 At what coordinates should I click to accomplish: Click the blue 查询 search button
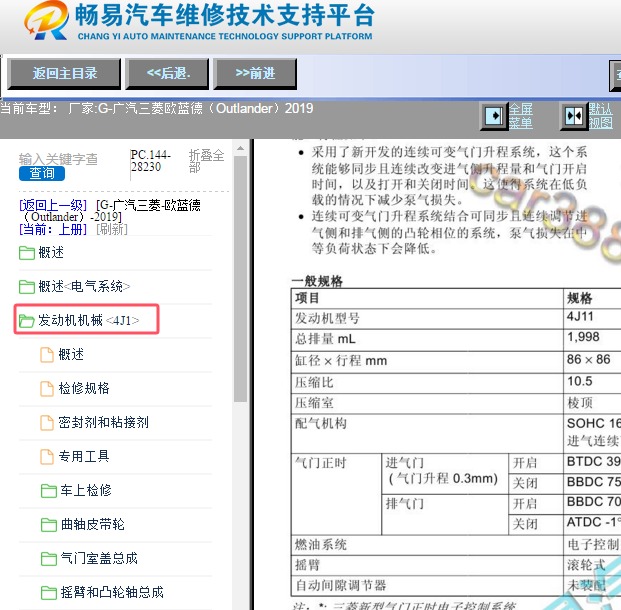click(x=42, y=173)
